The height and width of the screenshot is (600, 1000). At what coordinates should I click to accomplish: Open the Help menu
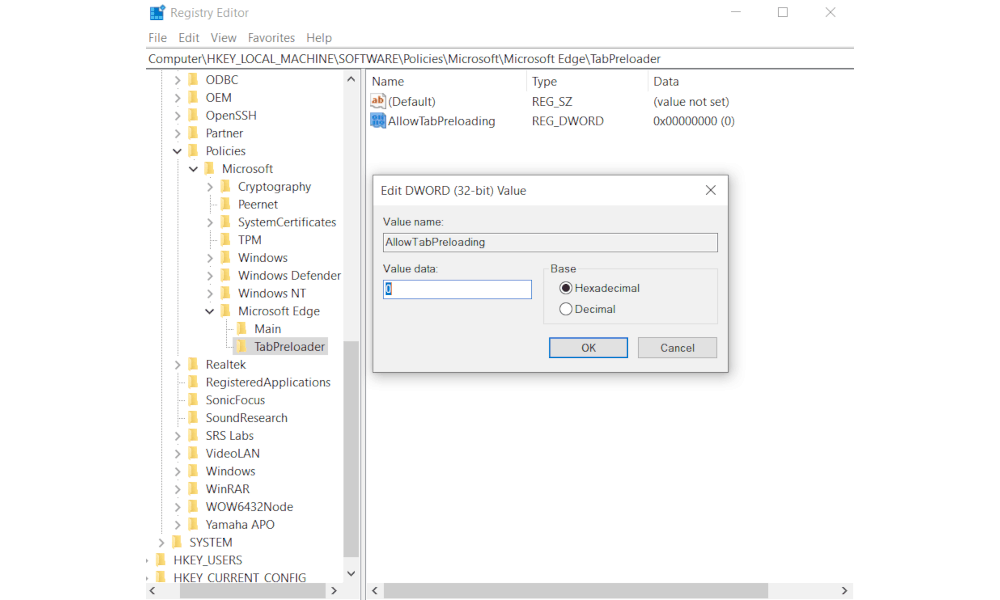[318, 38]
